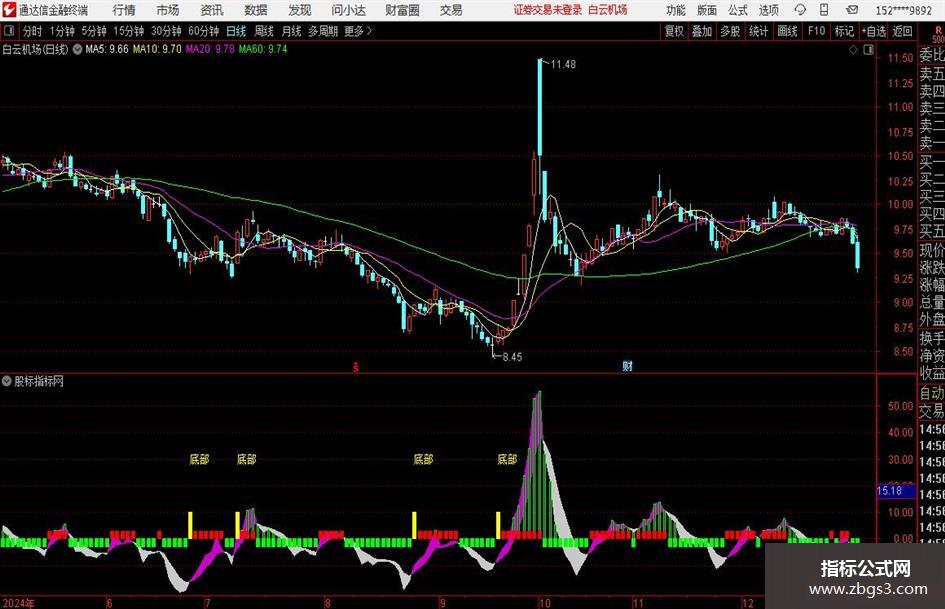Switch to the 分时 chart tab
Image resolution: width=945 pixels, height=609 pixels.
click(x=33, y=31)
